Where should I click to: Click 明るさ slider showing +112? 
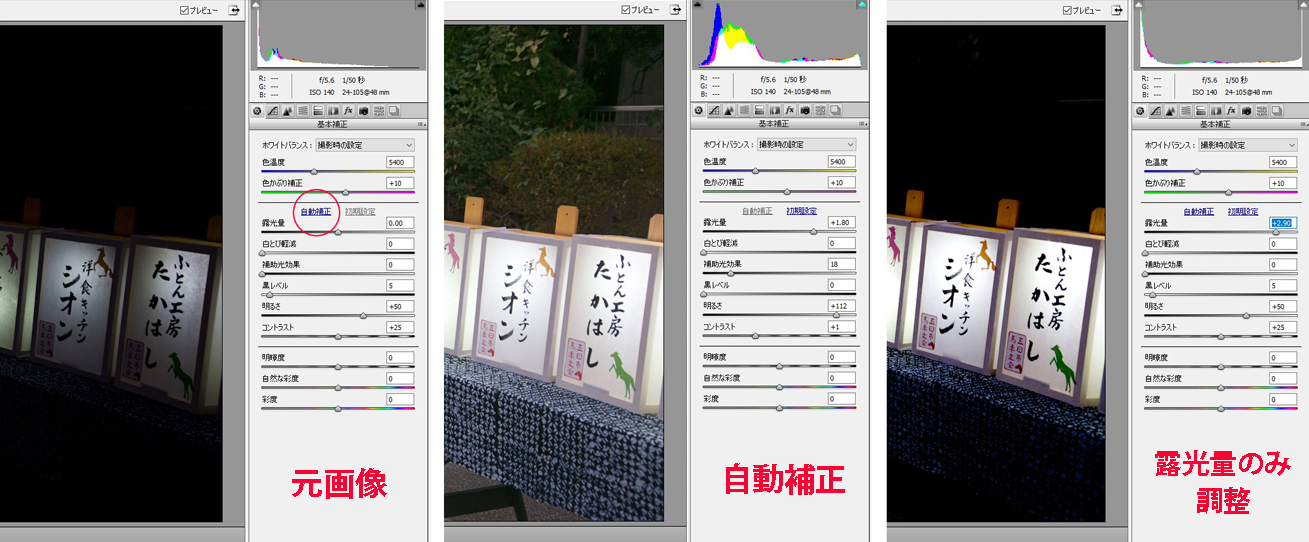[835, 315]
